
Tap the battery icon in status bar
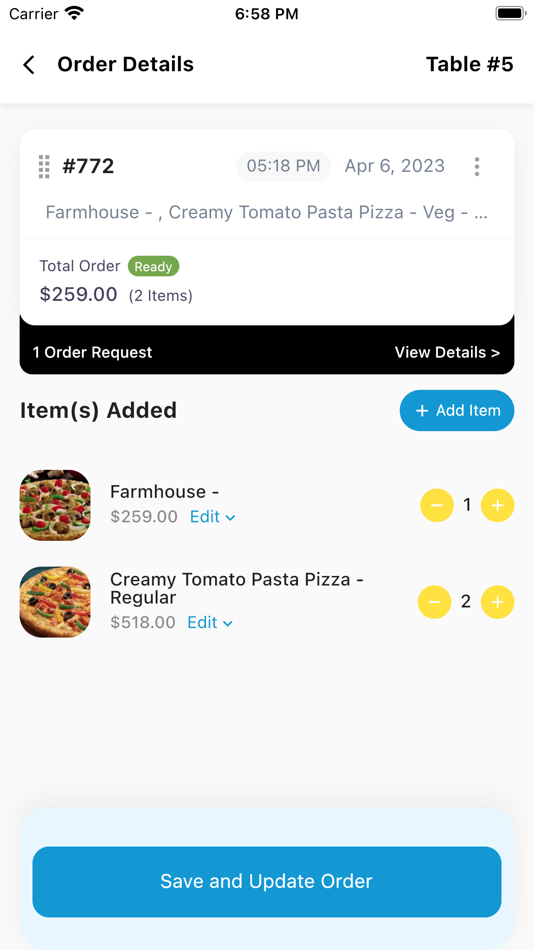(510, 13)
